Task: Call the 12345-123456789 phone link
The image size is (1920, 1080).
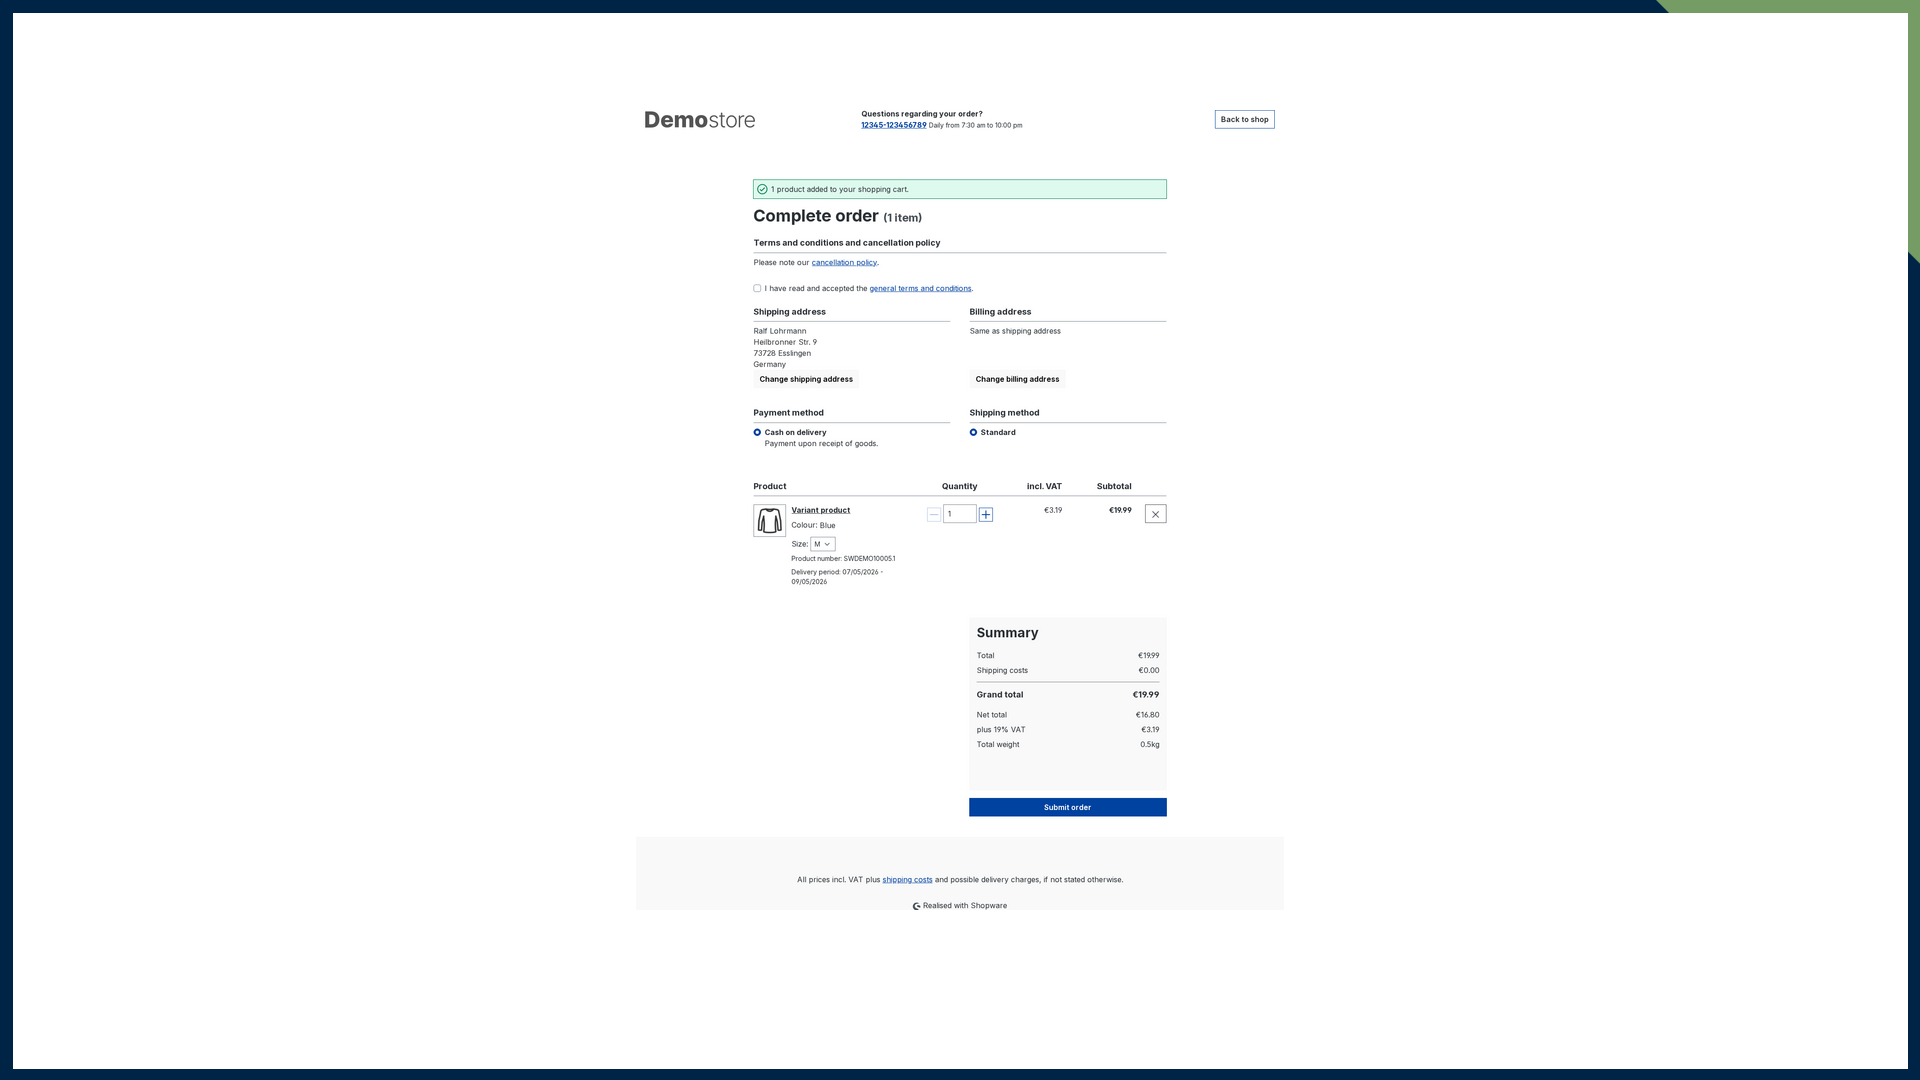Action: pyautogui.click(x=893, y=125)
